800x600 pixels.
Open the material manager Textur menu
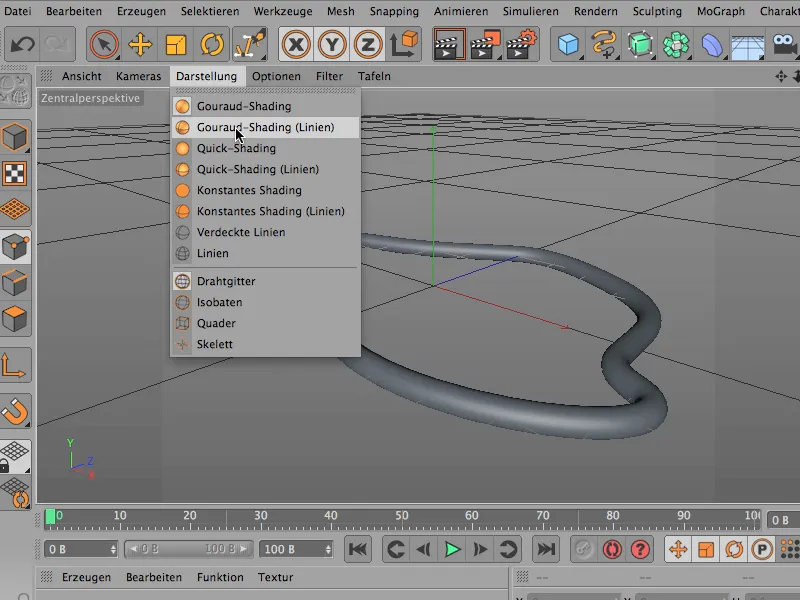tap(275, 577)
